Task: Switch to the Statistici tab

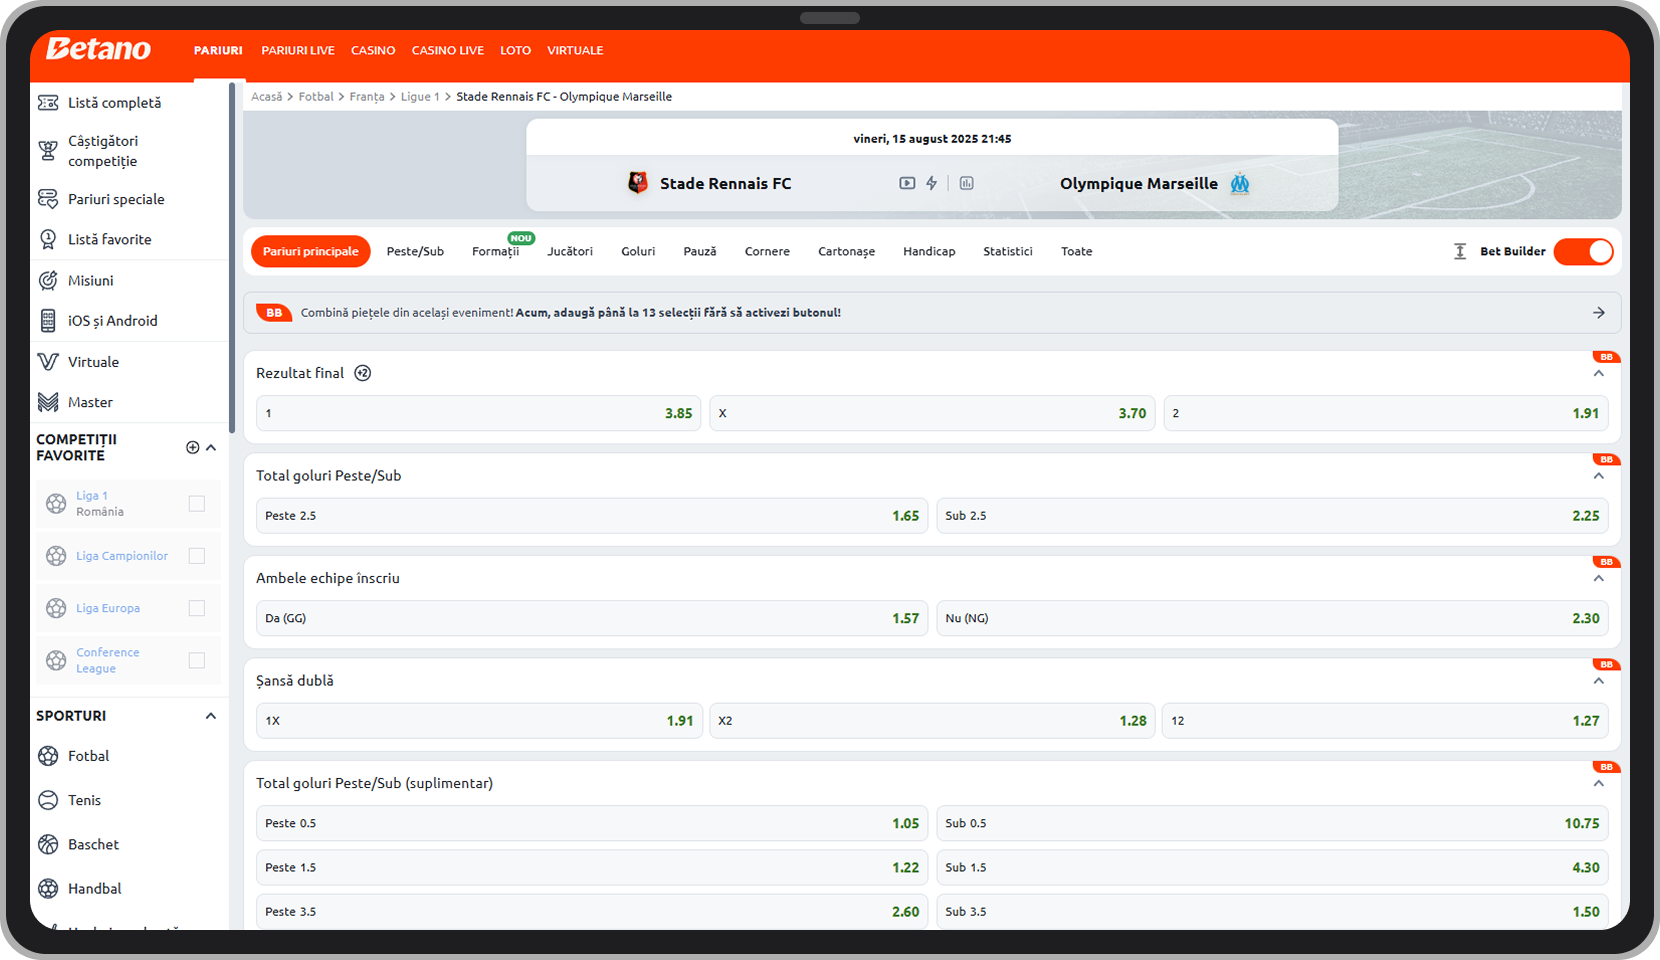Action: [1008, 251]
